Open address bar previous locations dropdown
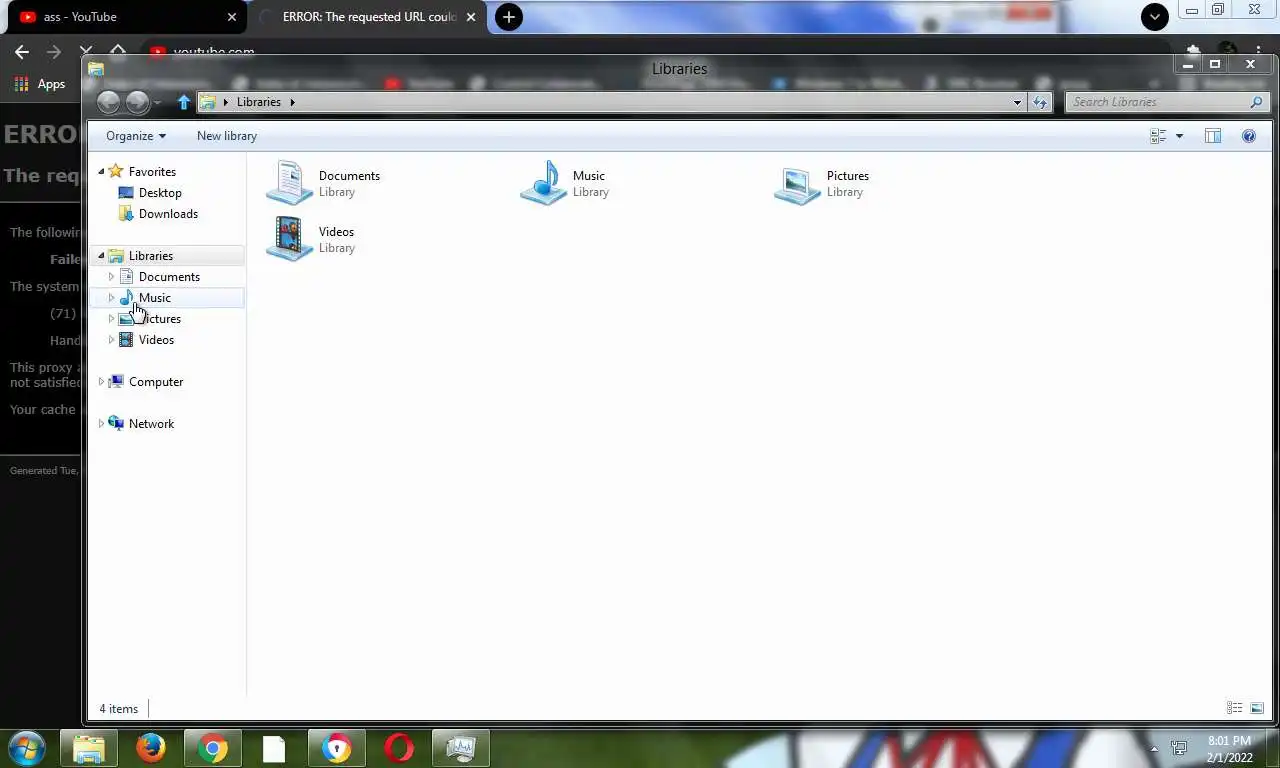Viewport: 1280px width, 768px height. click(1017, 102)
